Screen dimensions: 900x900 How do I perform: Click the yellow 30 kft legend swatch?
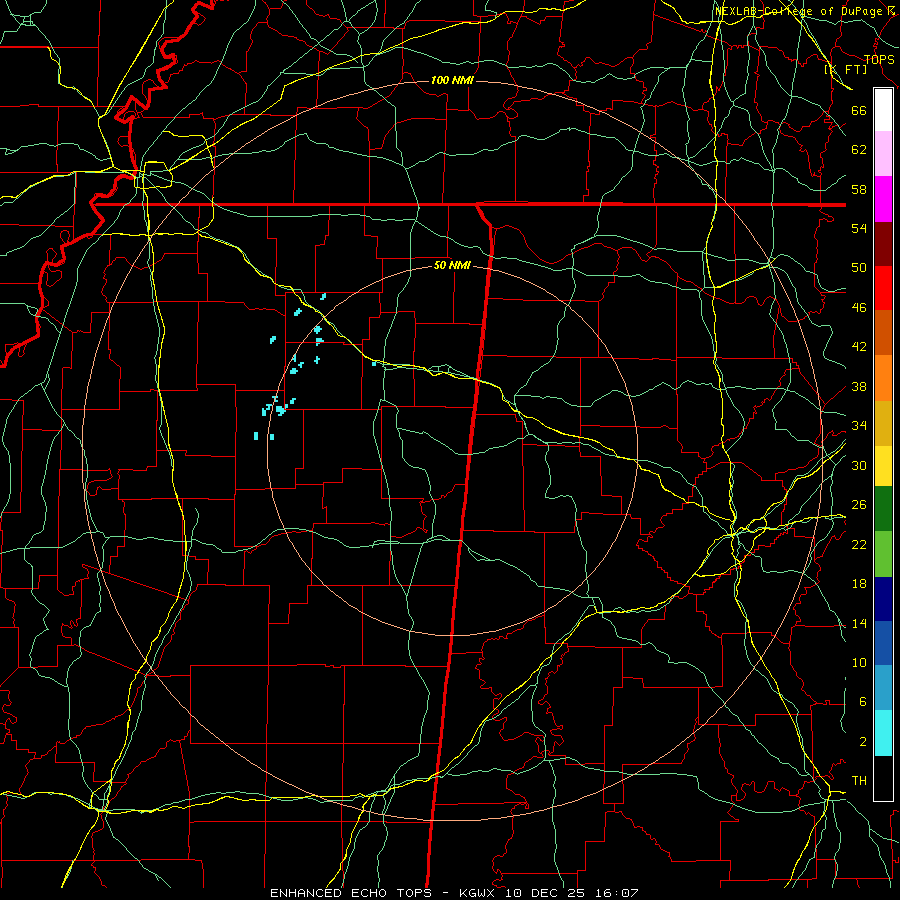coord(883,466)
